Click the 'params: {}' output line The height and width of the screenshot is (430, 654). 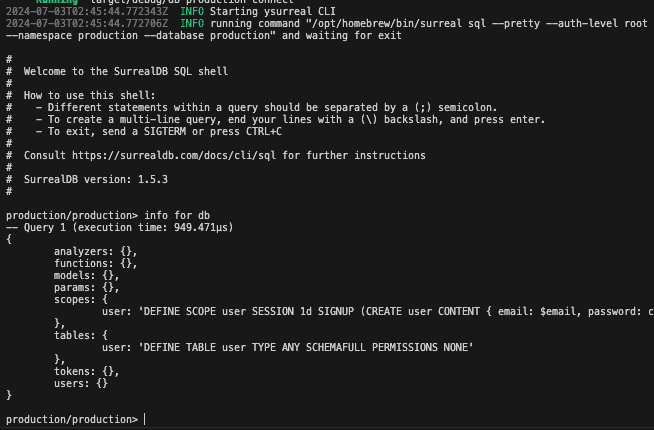(86, 287)
